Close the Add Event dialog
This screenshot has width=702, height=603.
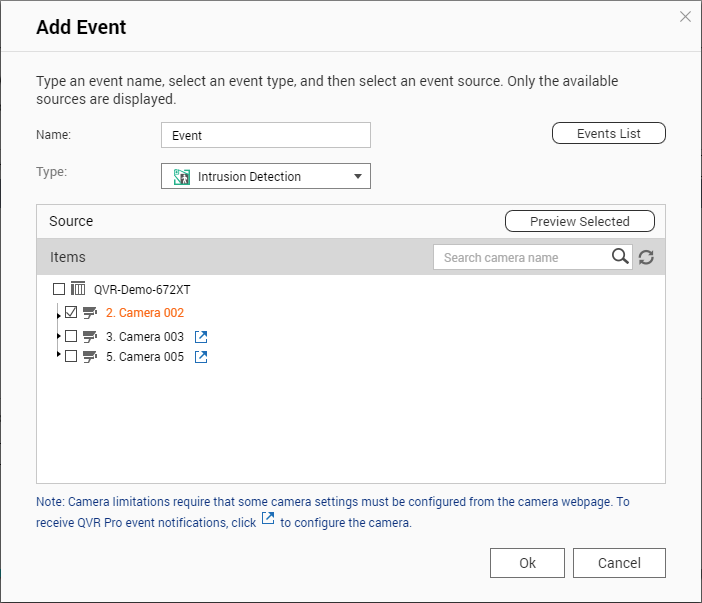tap(685, 17)
